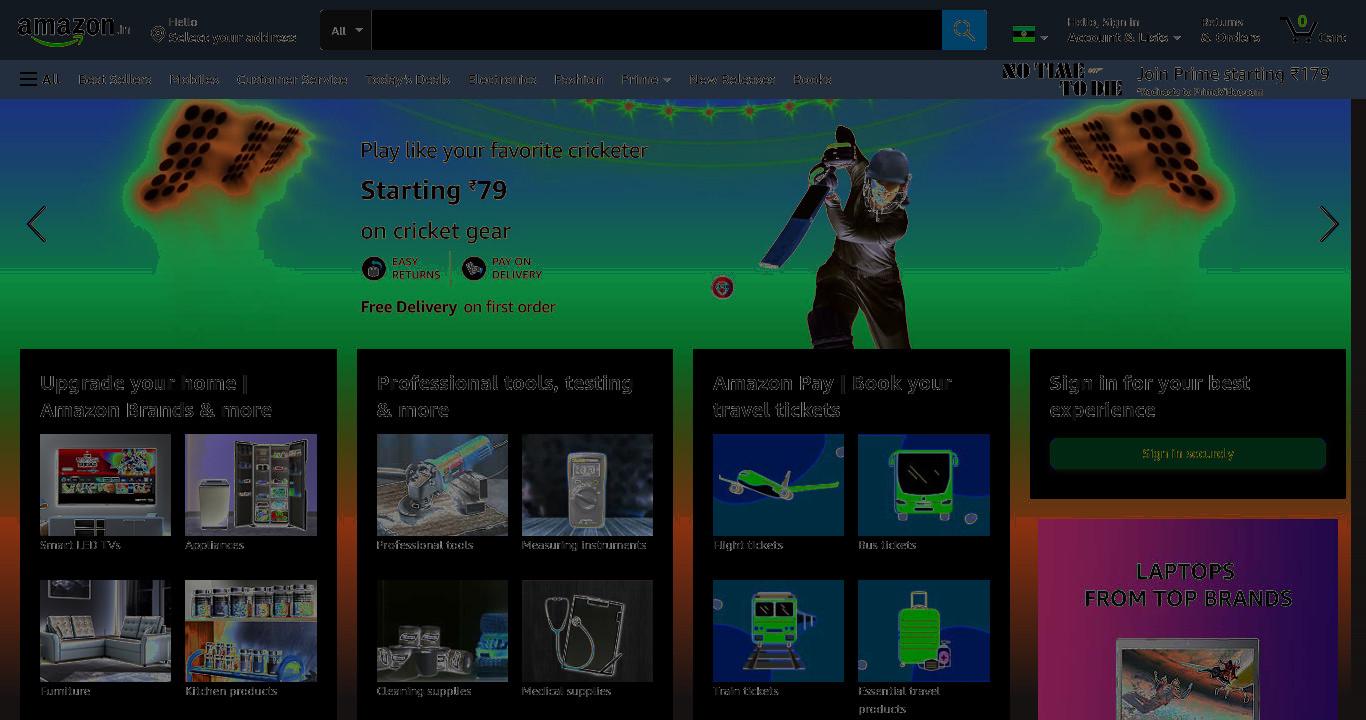Image resolution: width=1366 pixels, height=720 pixels.
Task: Click the Easy Returns icon
Action: pos(373,268)
